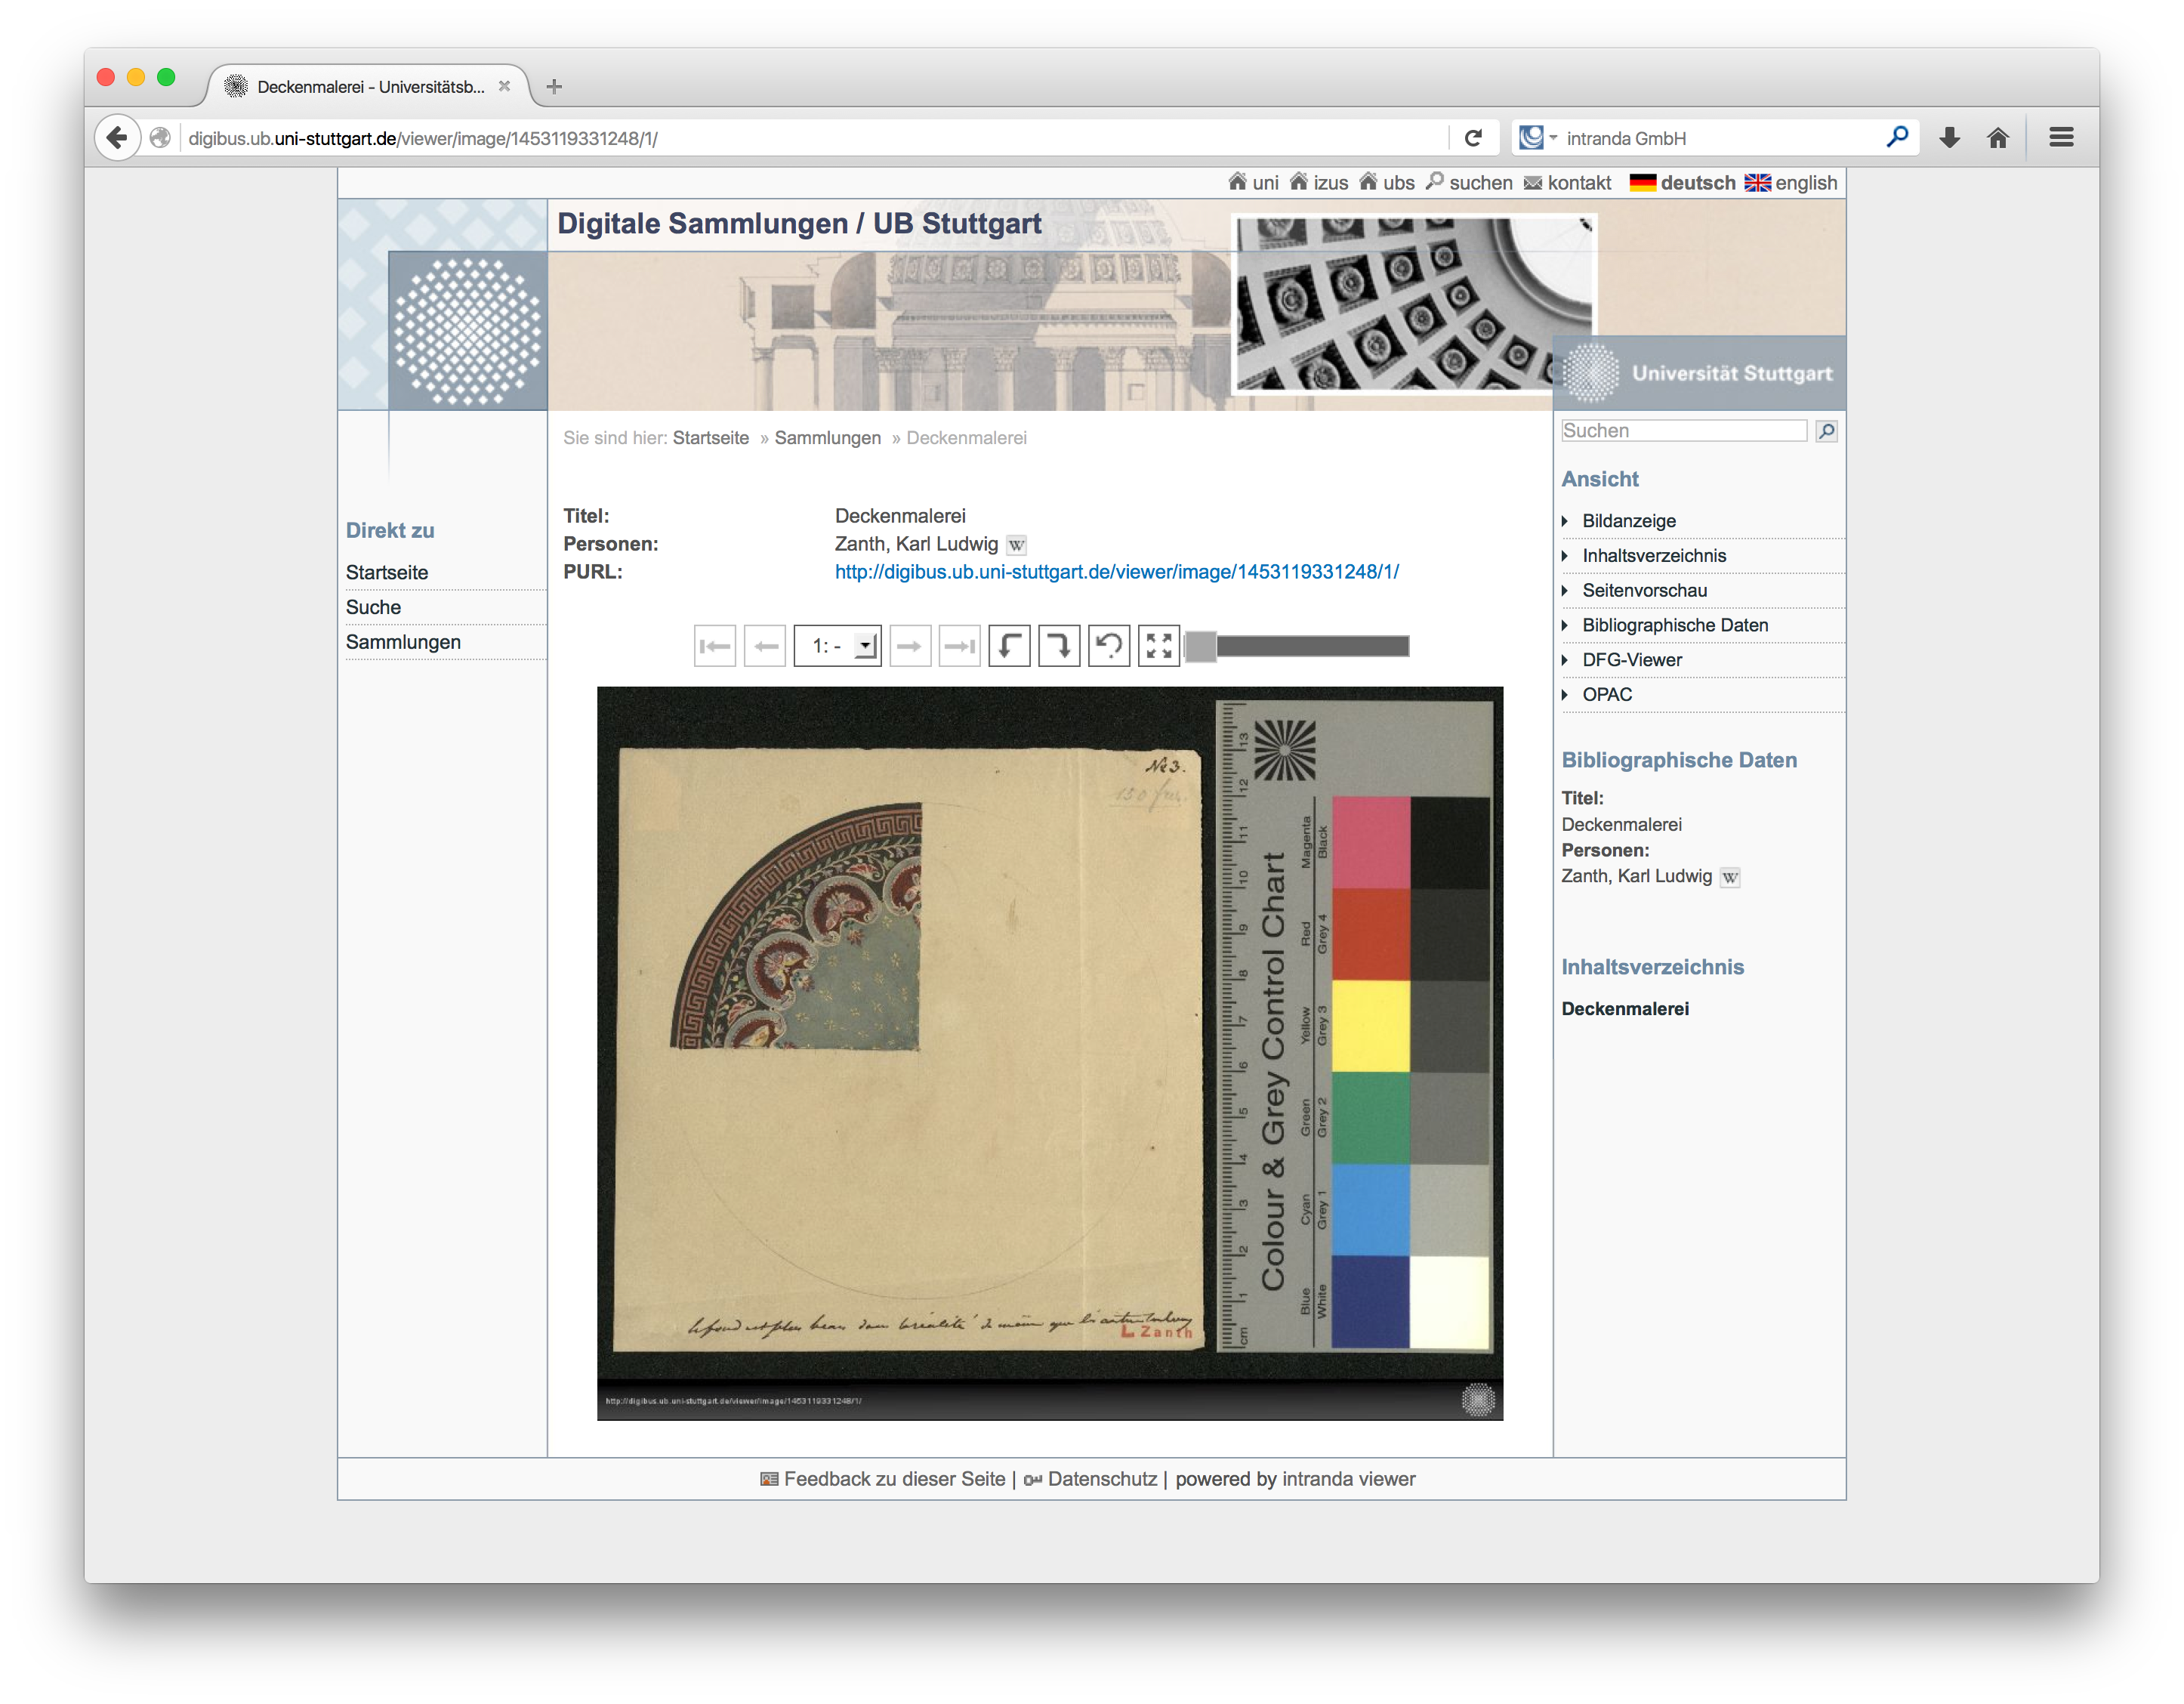
Task: Open the browser downloads arrow icon
Action: [1949, 138]
